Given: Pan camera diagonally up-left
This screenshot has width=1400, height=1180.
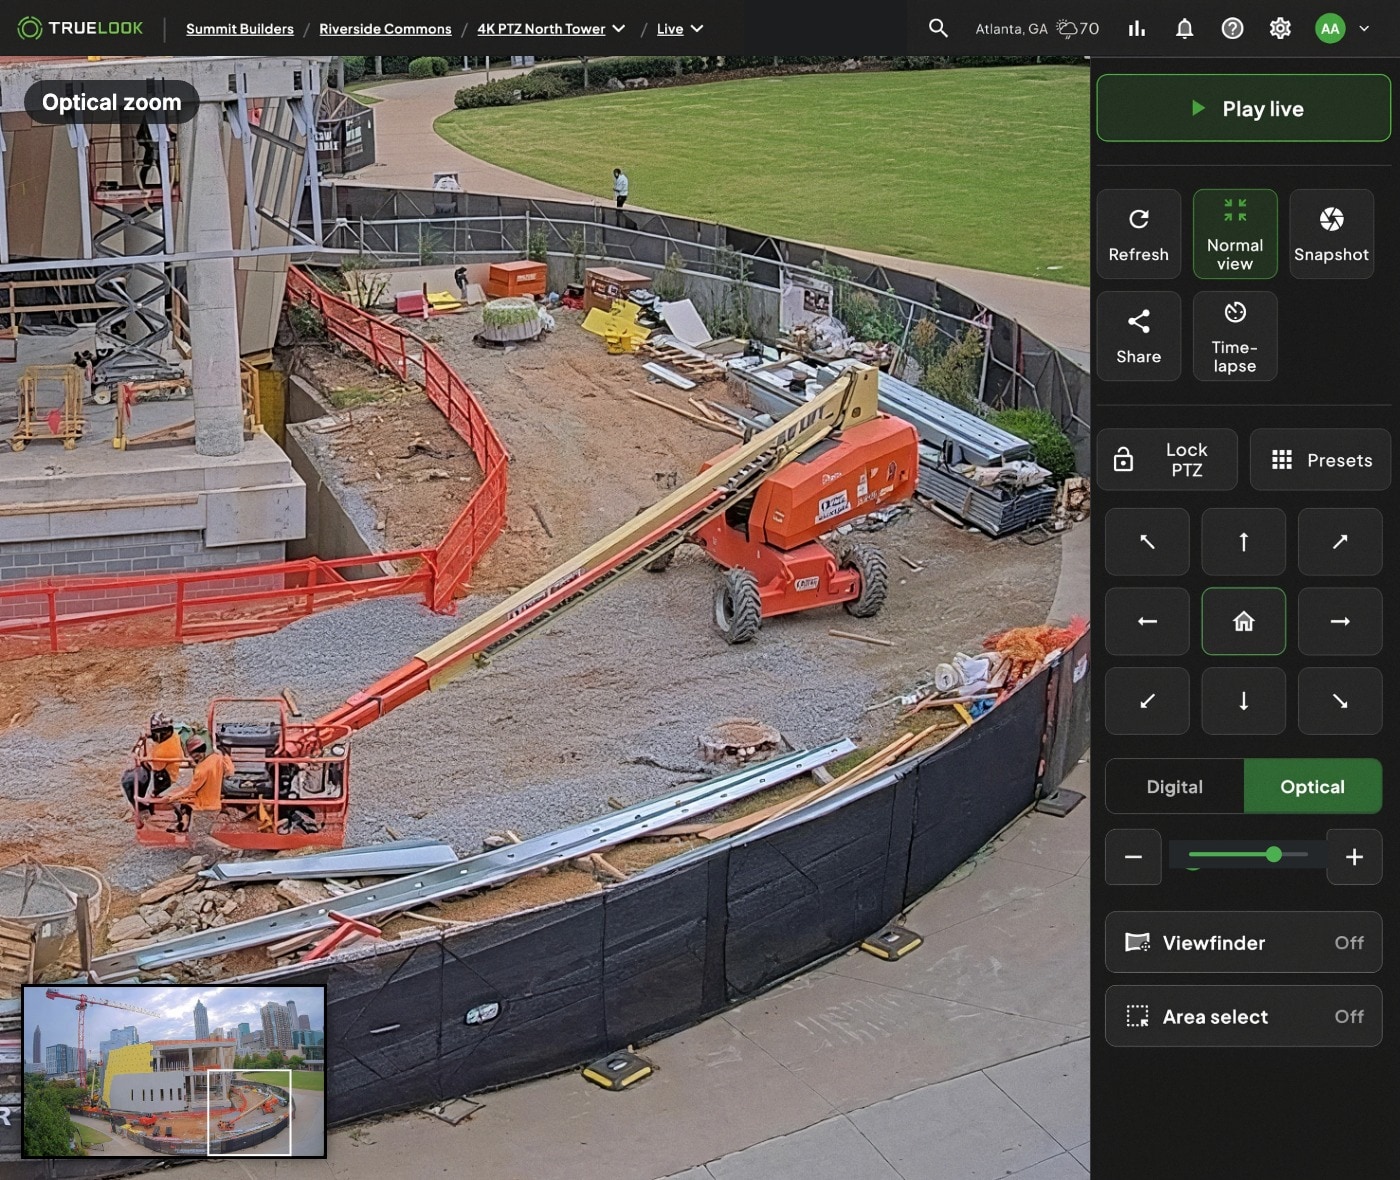Looking at the screenshot, I should (1147, 542).
